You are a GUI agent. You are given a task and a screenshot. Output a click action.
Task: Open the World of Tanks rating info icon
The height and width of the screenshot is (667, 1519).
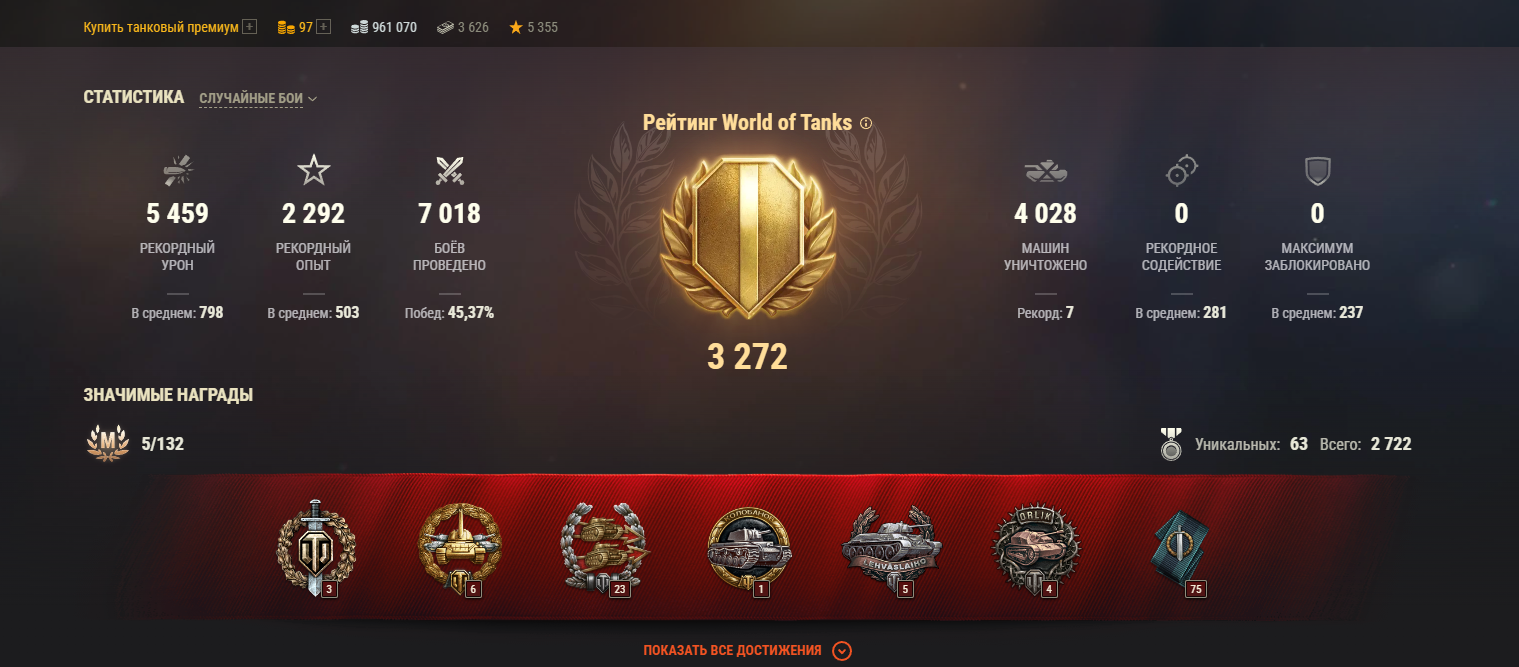(x=866, y=123)
